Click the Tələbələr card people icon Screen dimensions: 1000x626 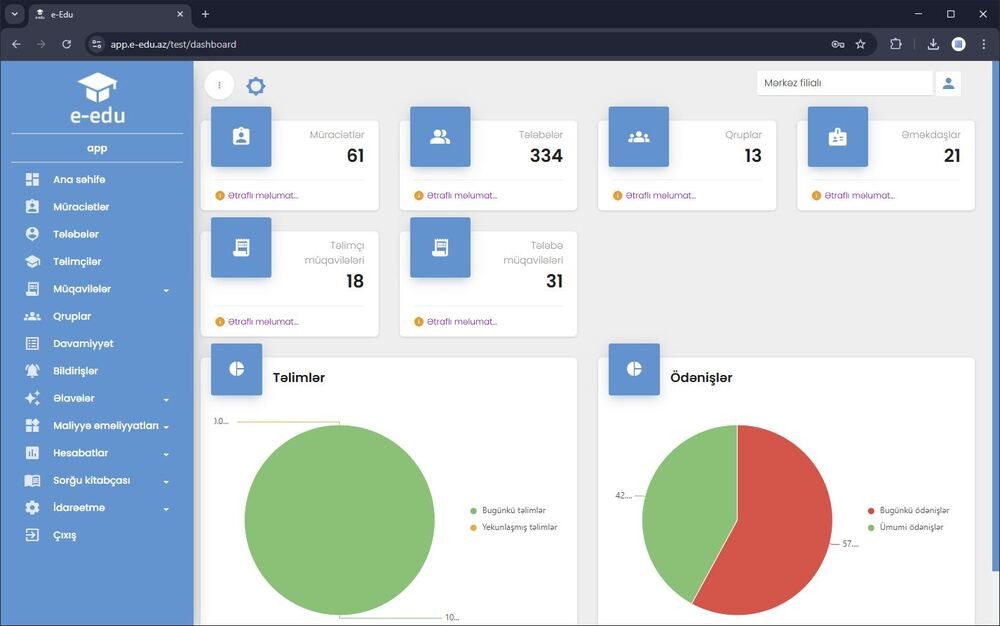(440, 137)
